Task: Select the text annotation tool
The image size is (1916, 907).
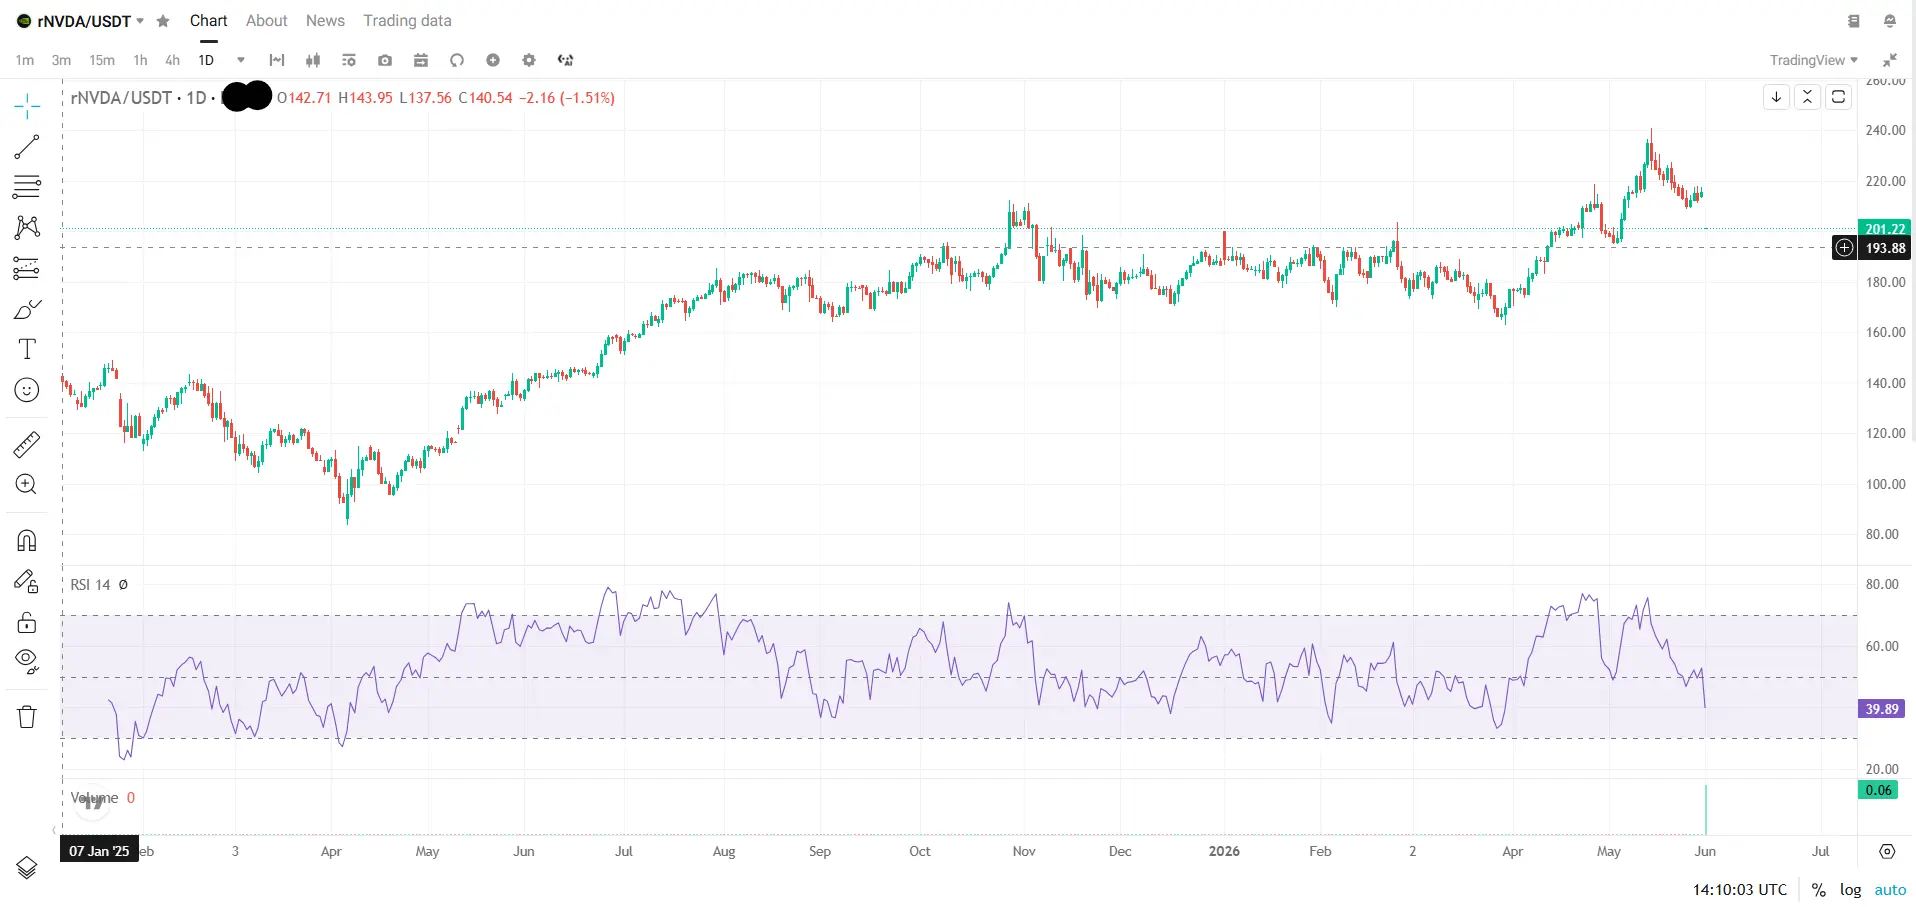Action: (27, 349)
